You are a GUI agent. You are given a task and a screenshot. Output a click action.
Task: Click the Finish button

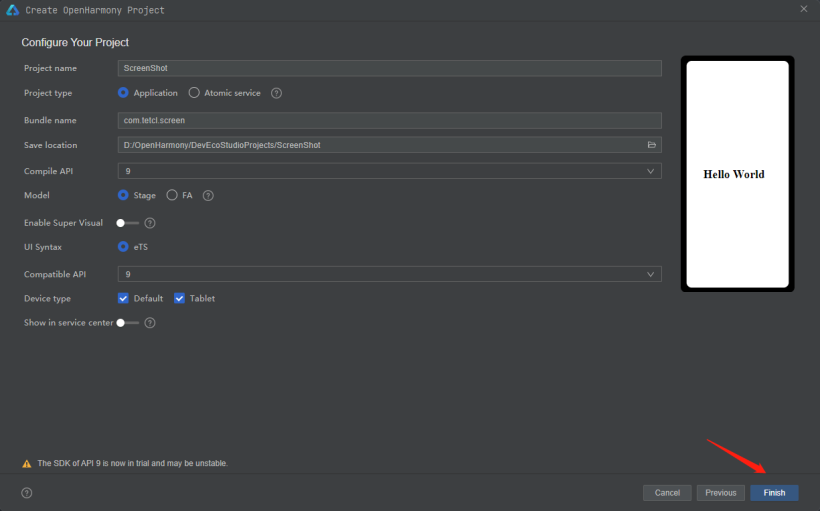click(x=774, y=493)
